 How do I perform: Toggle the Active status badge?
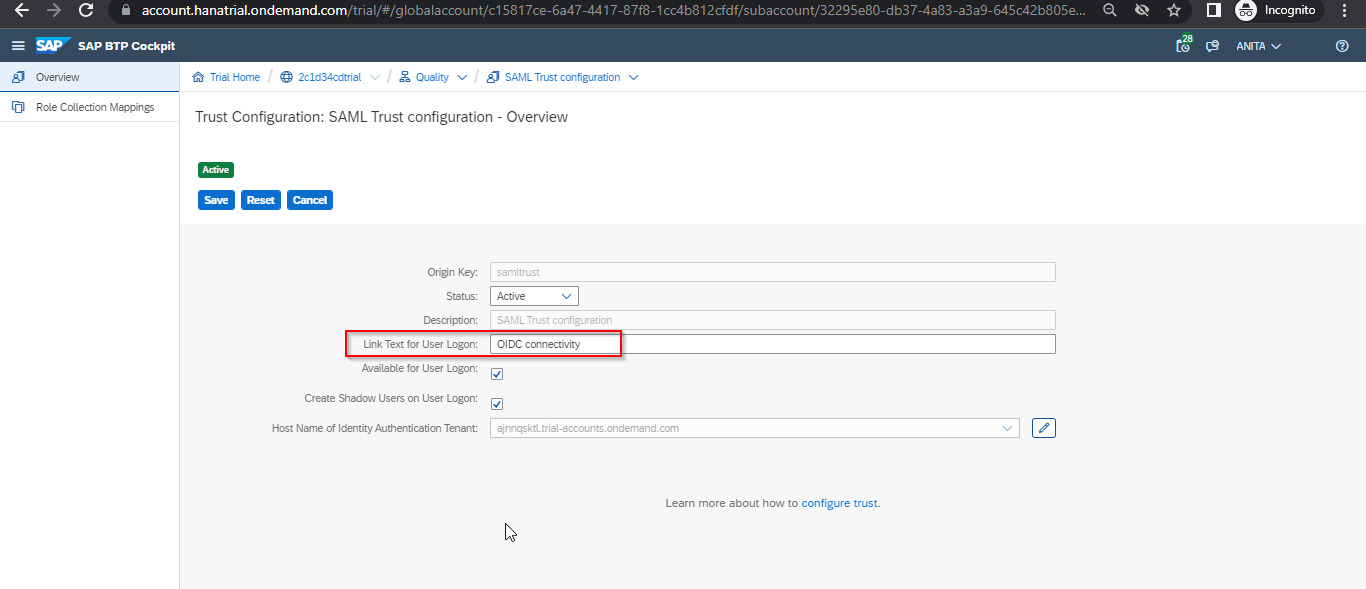(215, 169)
